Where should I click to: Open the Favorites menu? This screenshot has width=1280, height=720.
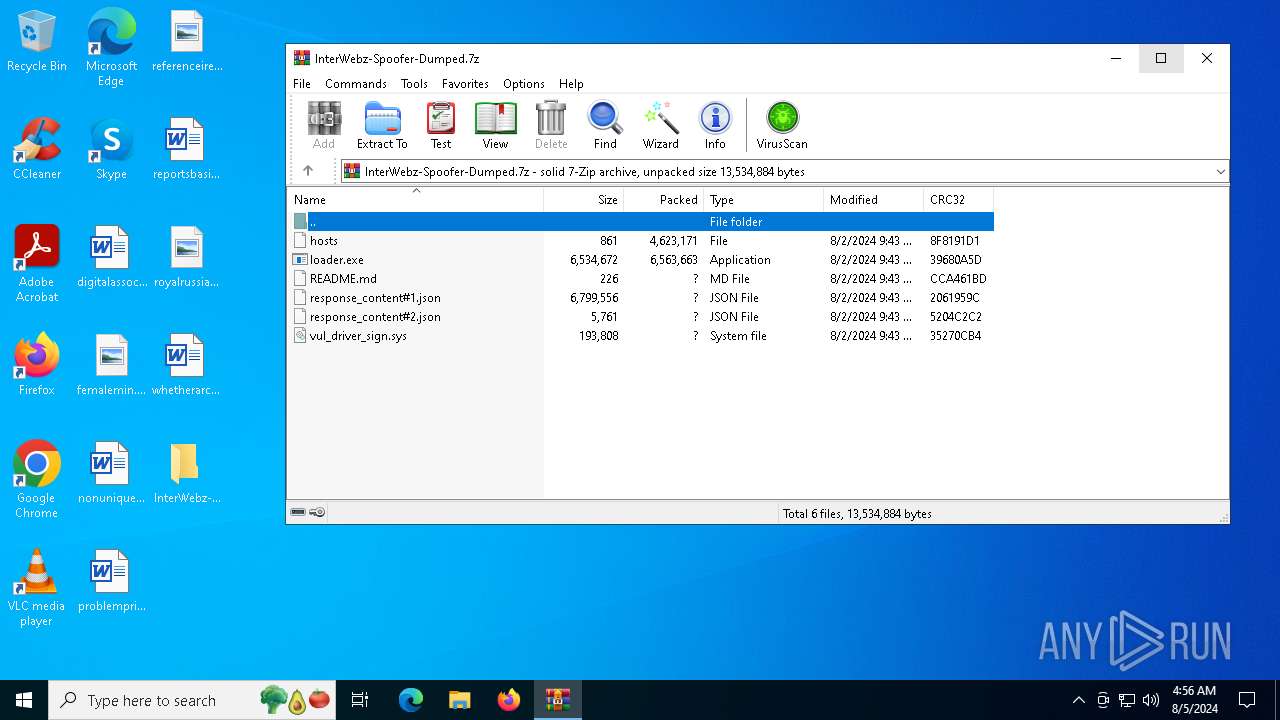(465, 84)
